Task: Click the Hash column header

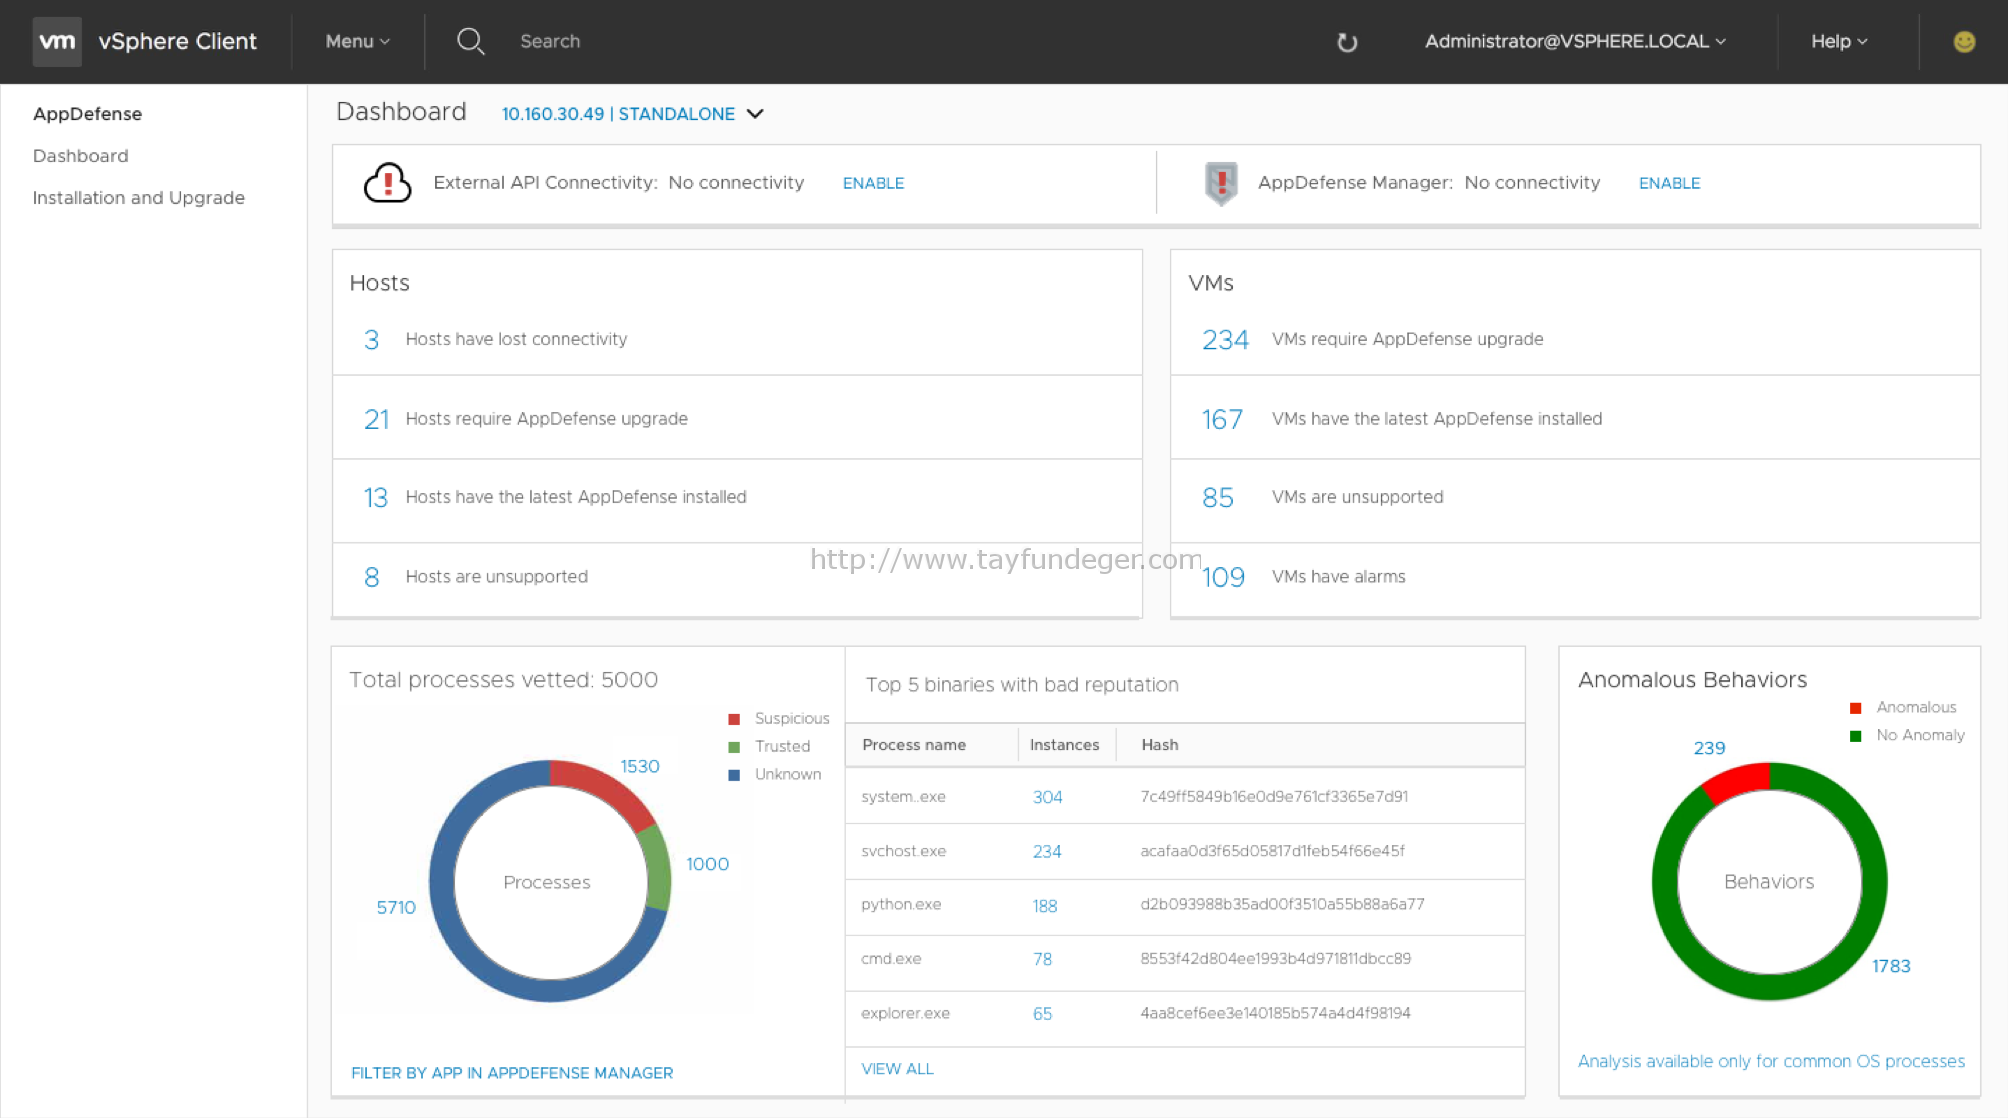Action: tap(1160, 745)
